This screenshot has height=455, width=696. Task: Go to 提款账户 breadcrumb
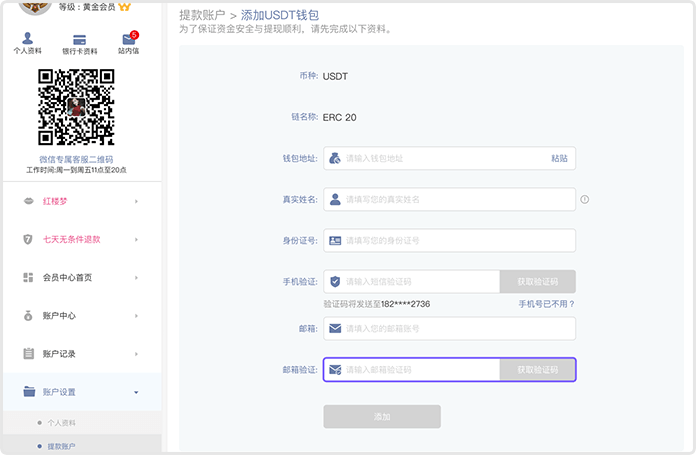202,15
